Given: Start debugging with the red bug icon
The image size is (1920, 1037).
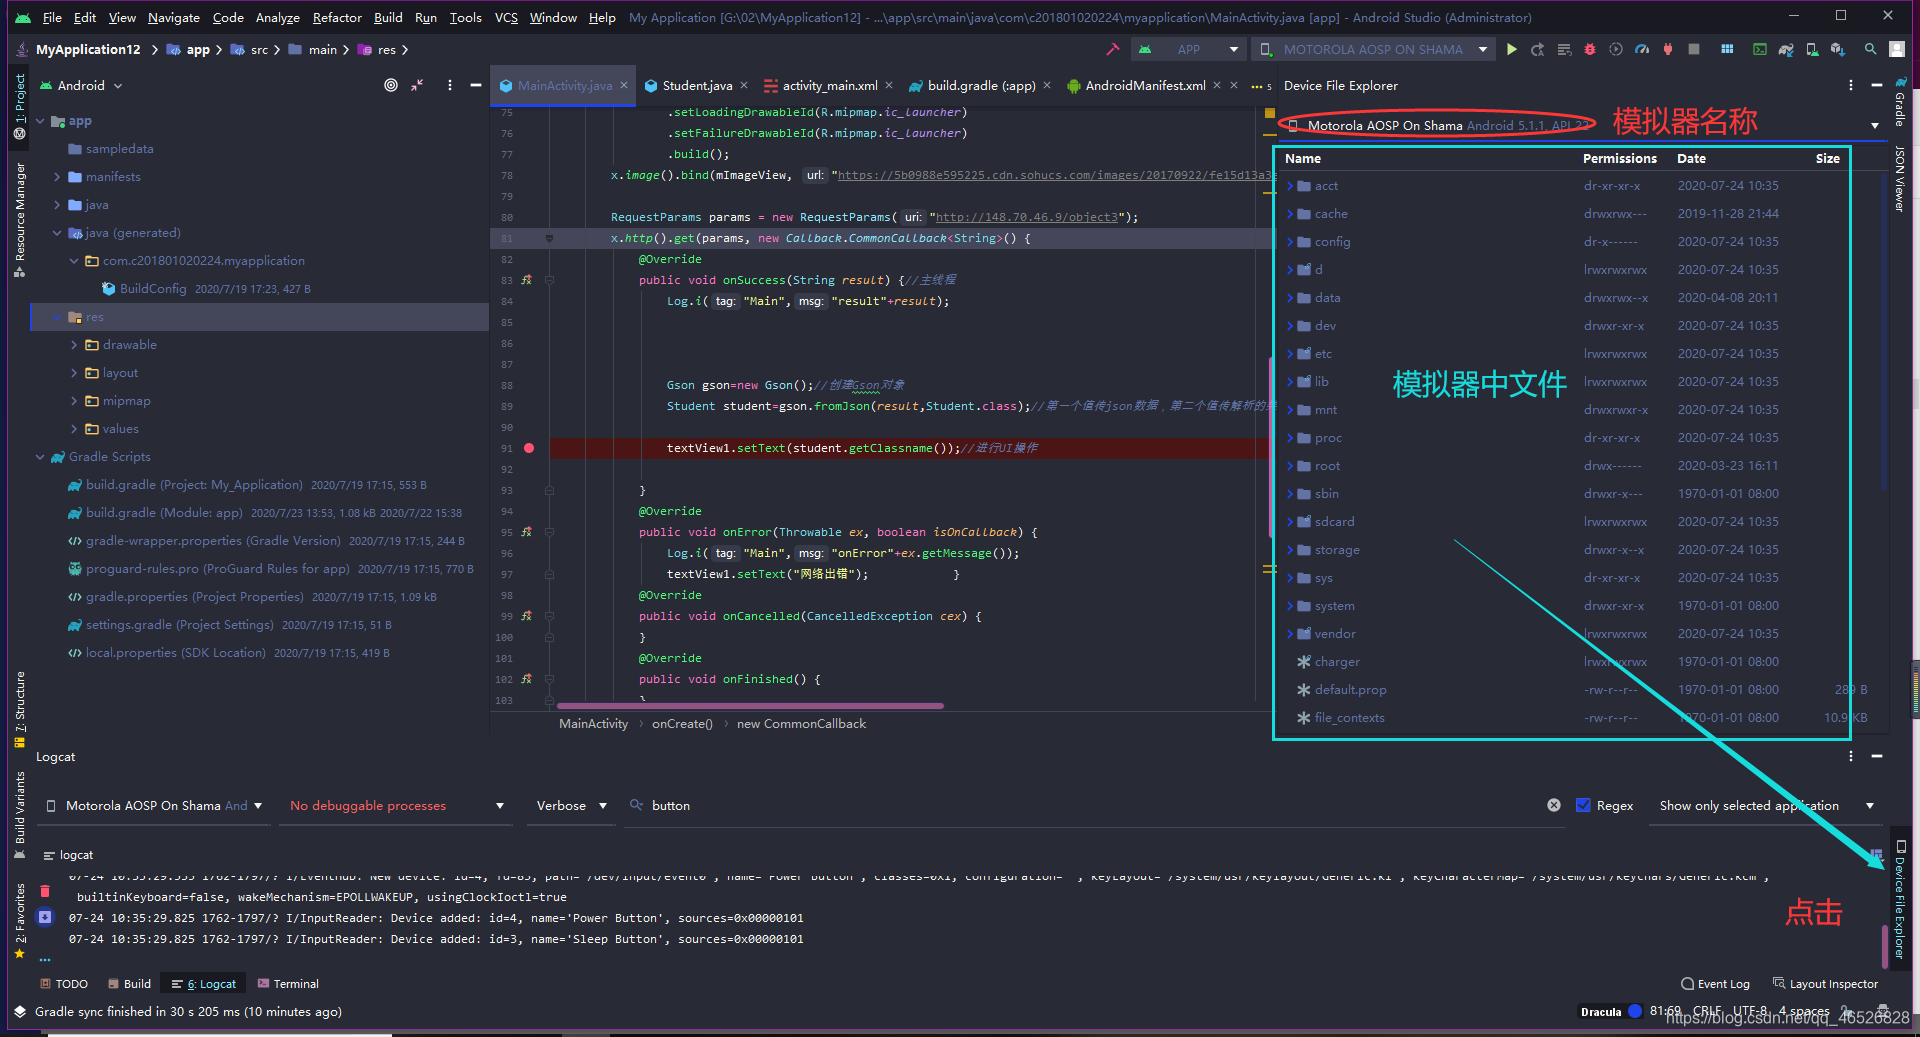Looking at the screenshot, I should click(1590, 49).
